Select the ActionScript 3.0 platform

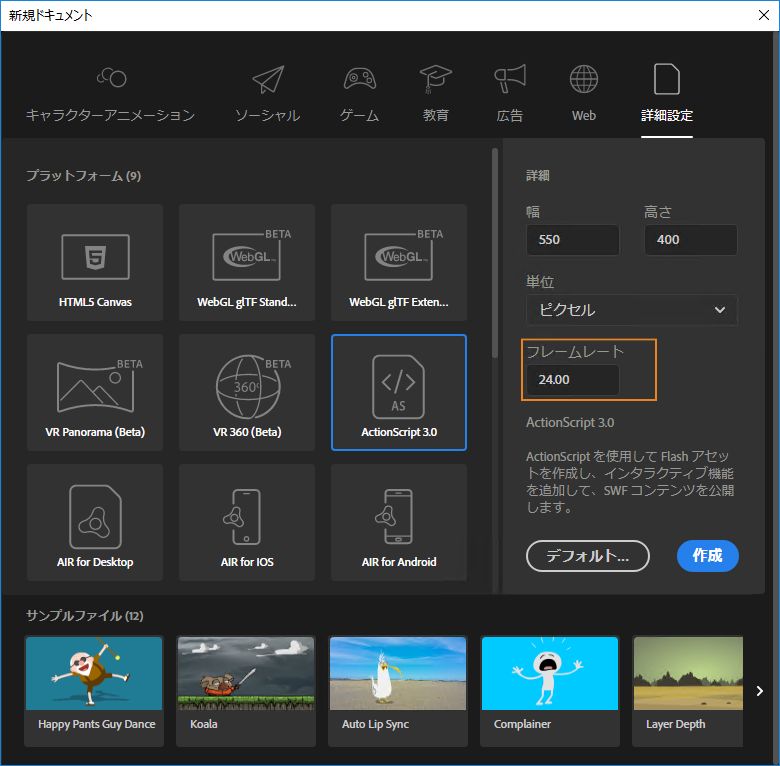[x=399, y=392]
